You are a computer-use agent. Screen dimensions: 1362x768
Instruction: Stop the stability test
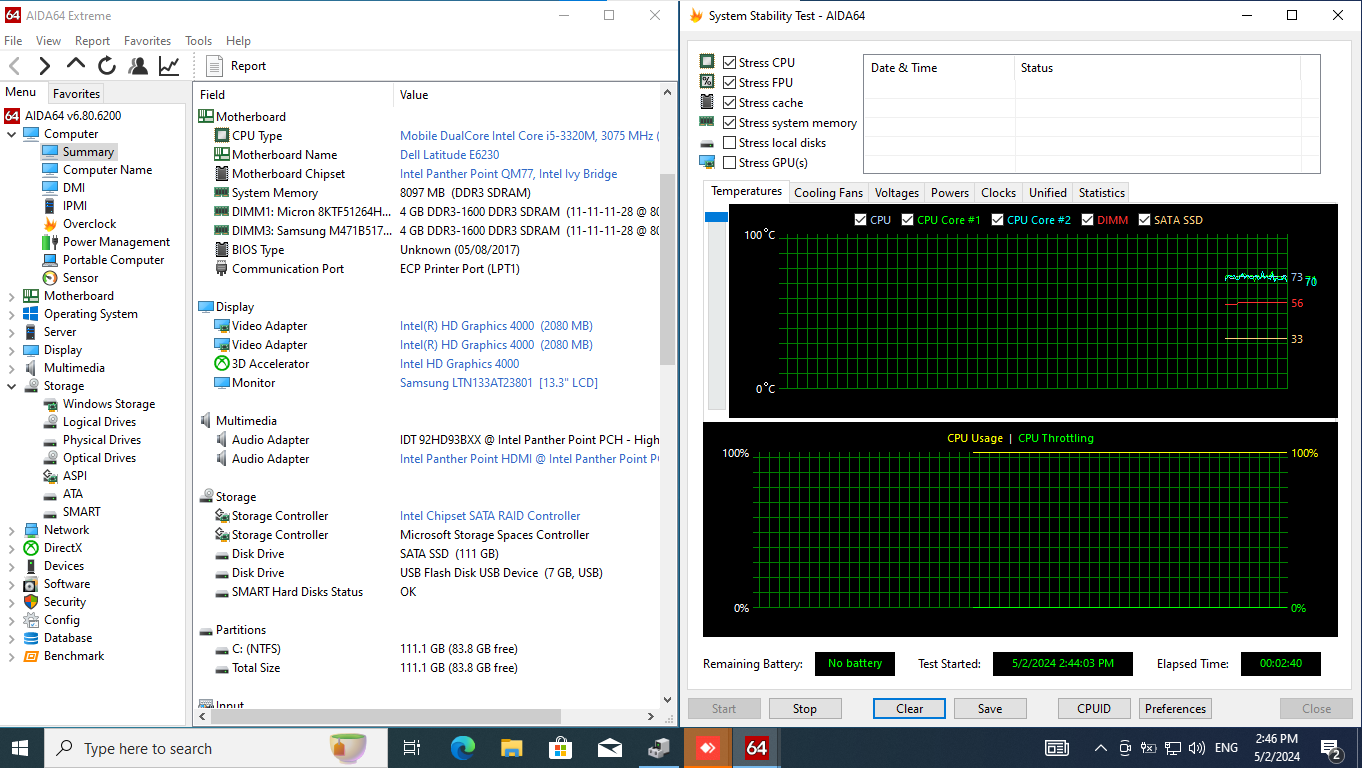point(805,709)
